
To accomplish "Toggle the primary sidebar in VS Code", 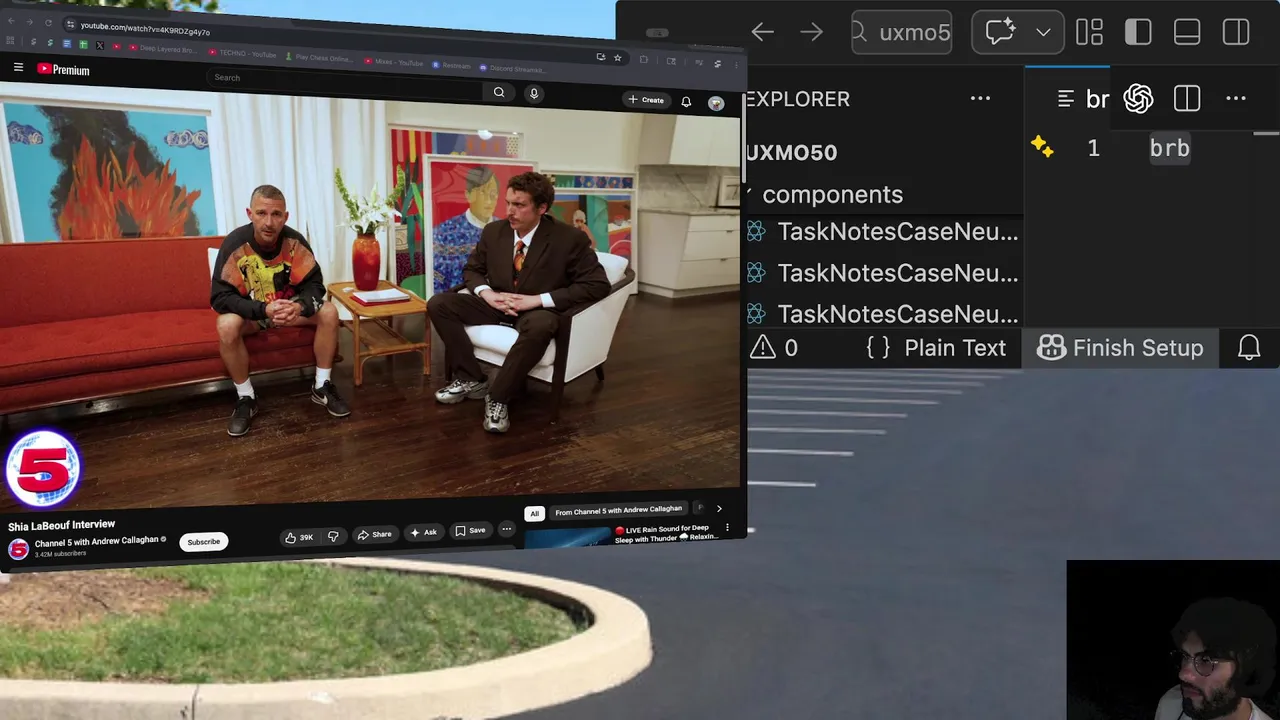I will 1138,32.
